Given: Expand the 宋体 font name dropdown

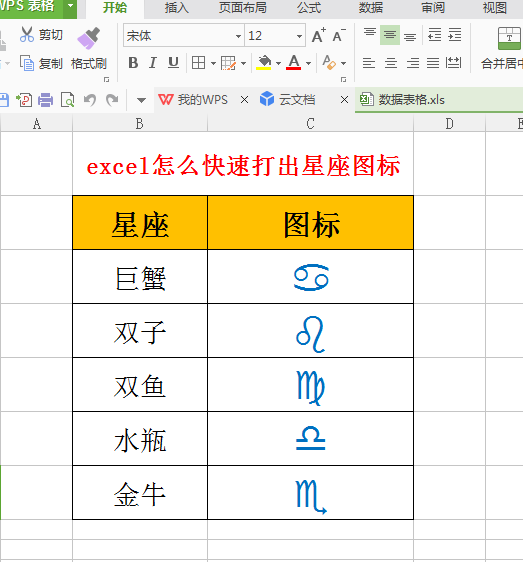Looking at the screenshot, I should pos(238,36).
